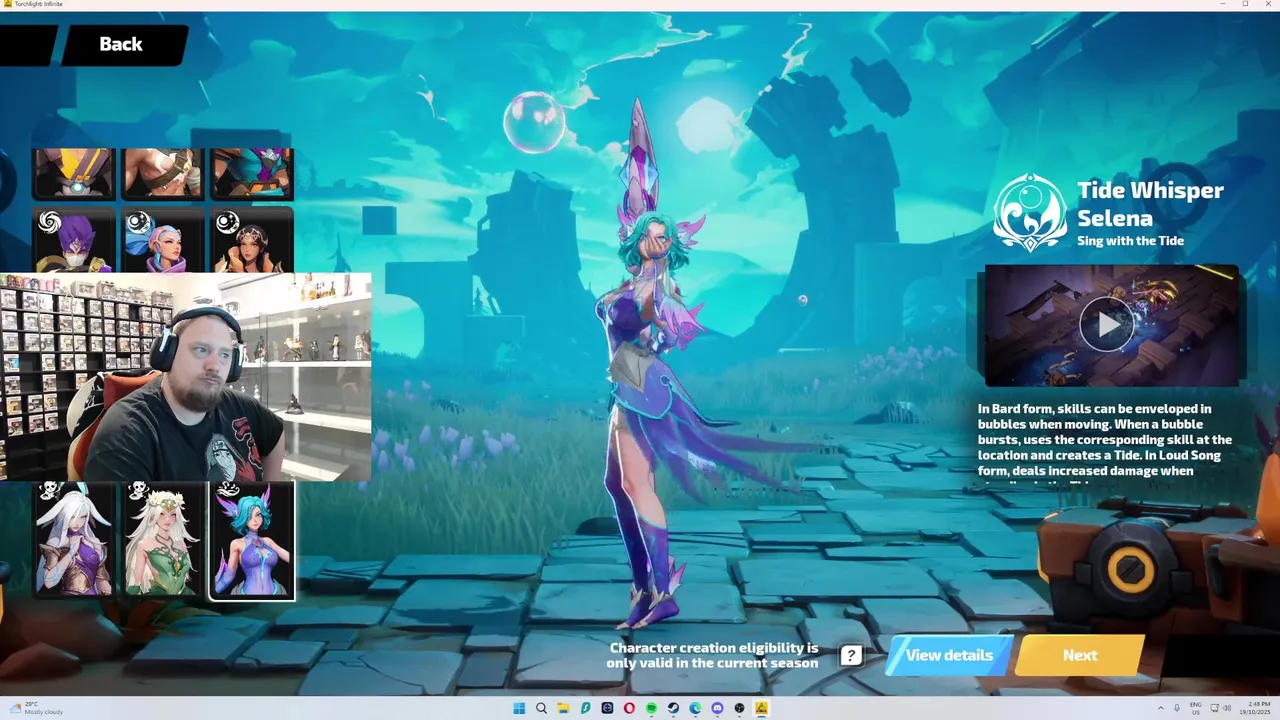Click the Tide Whisper Selena title
Screen dimensions: 1280x720
click(x=1150, y=204)
